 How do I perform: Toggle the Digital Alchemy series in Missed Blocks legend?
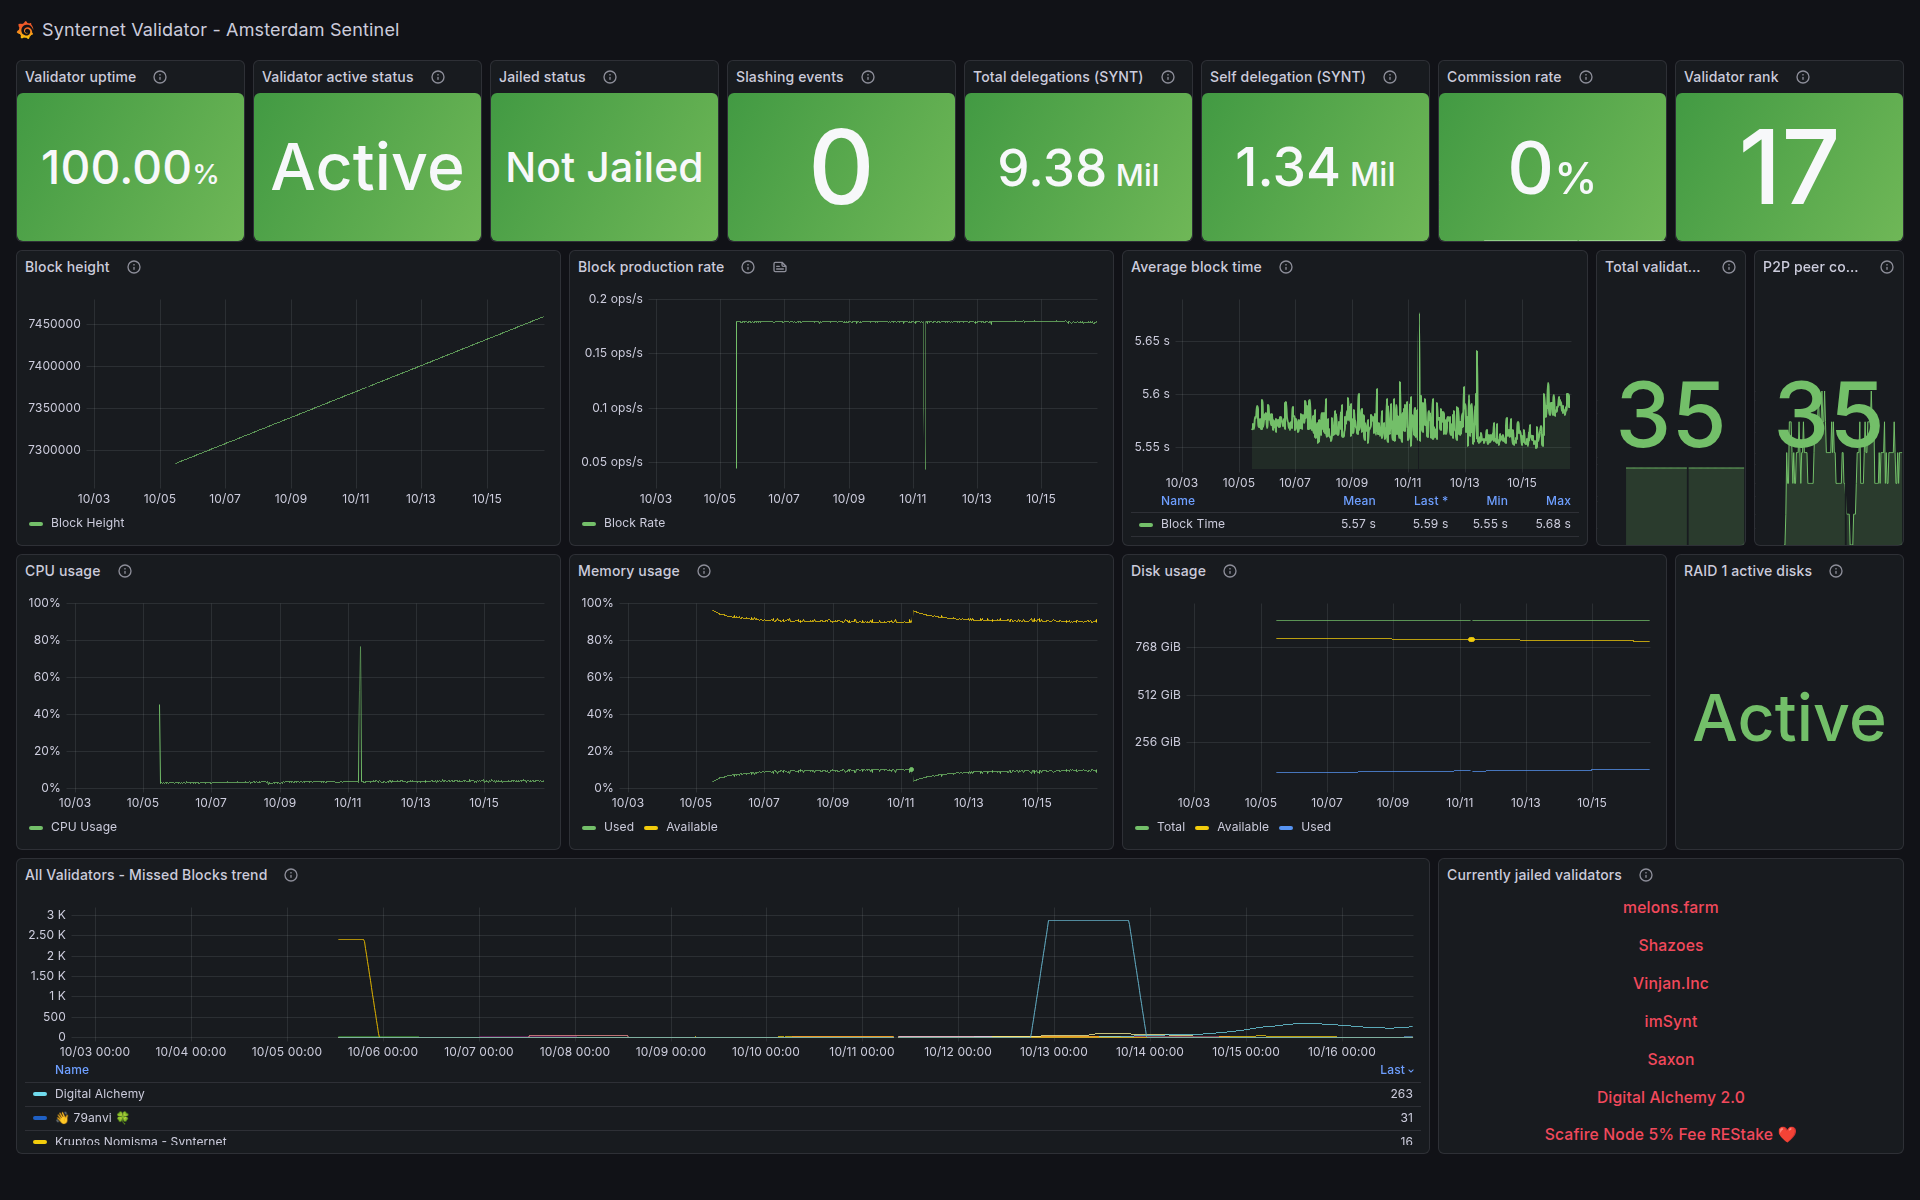point(99,1094)
